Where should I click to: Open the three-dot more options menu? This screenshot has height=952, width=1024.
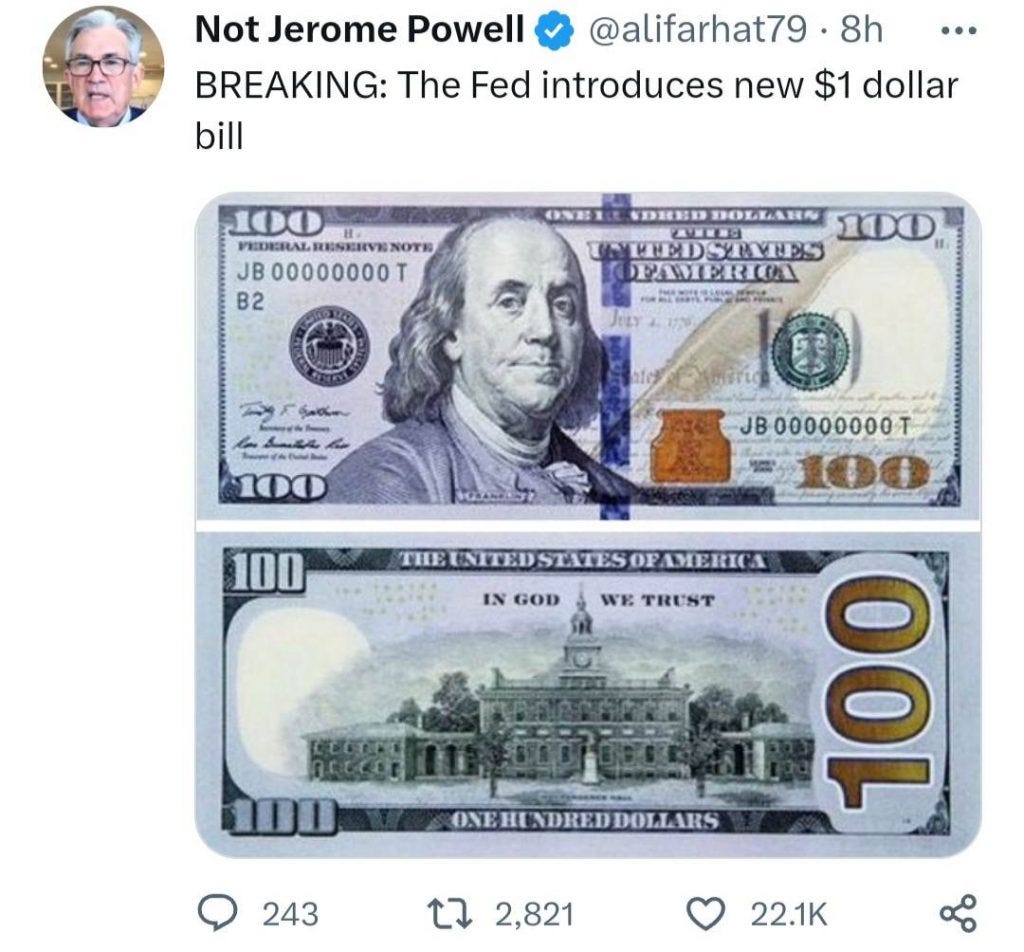pos(958,30)
